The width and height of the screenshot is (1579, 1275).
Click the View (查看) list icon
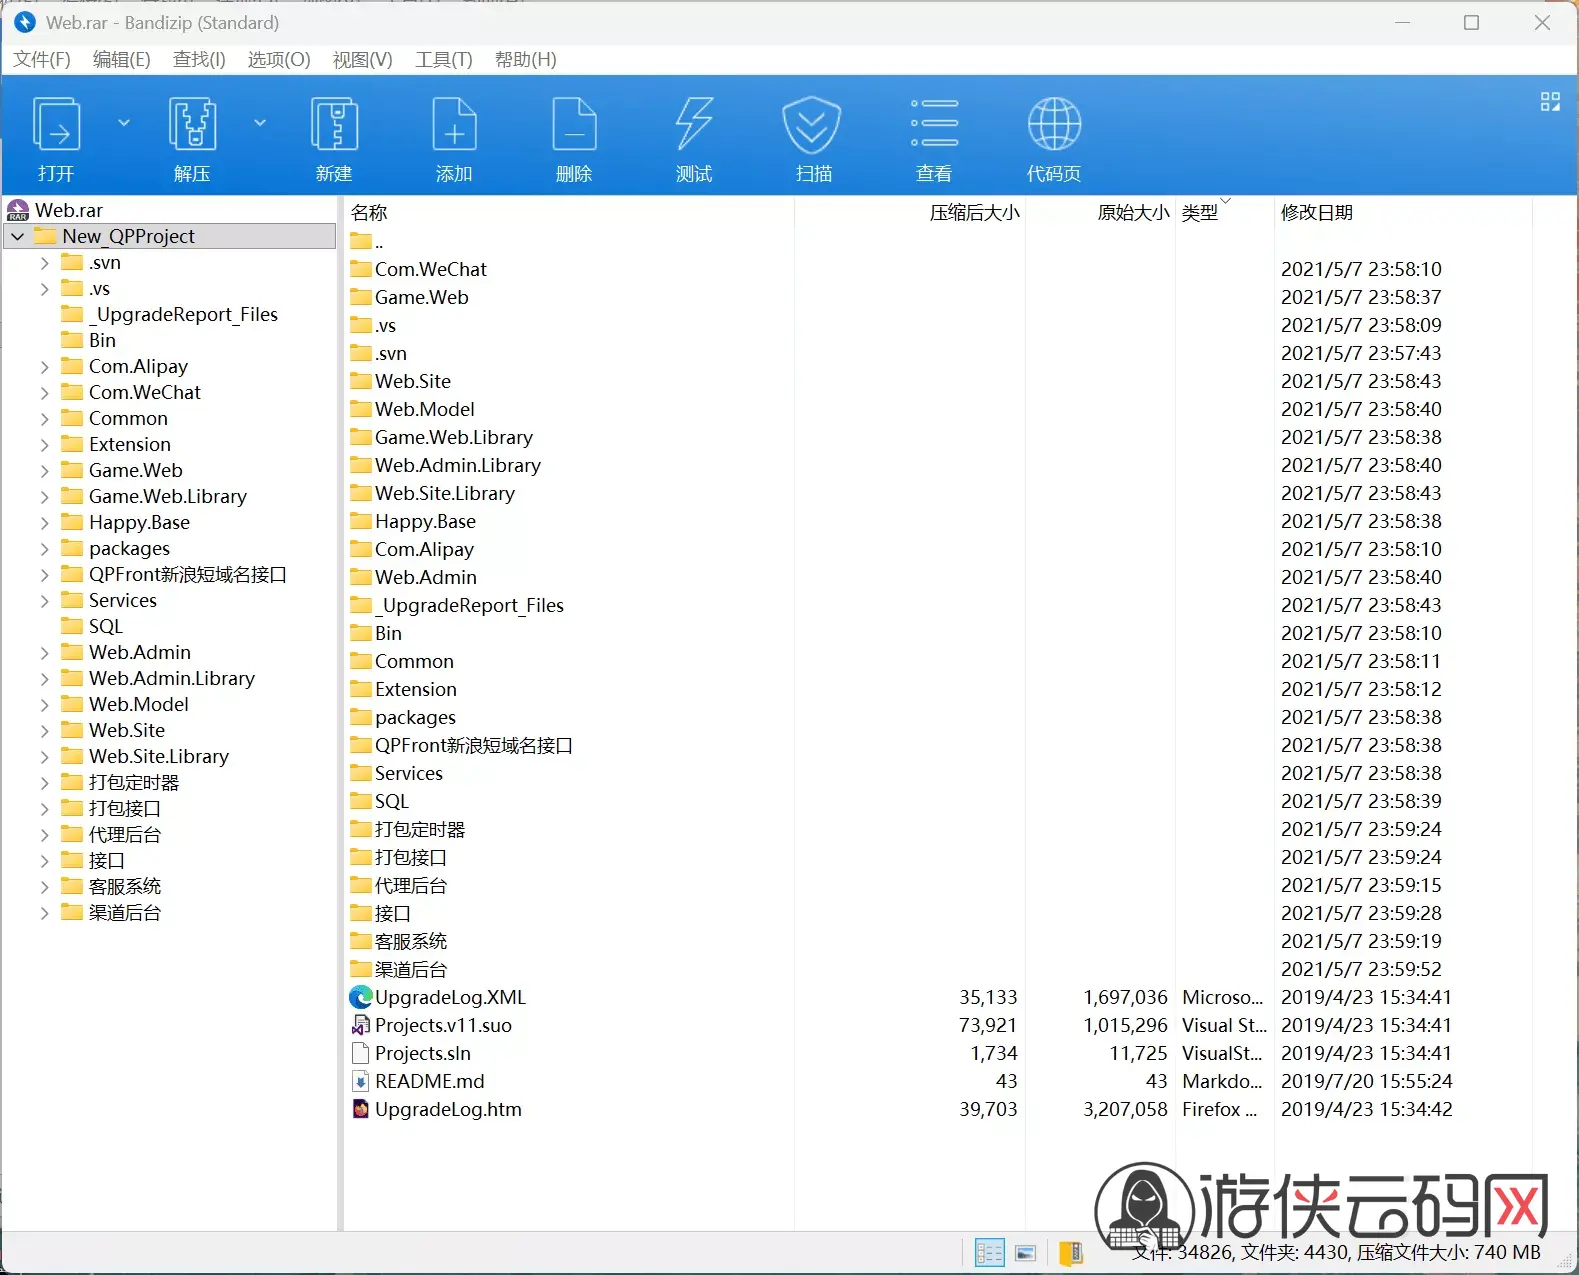coord(934,139)
